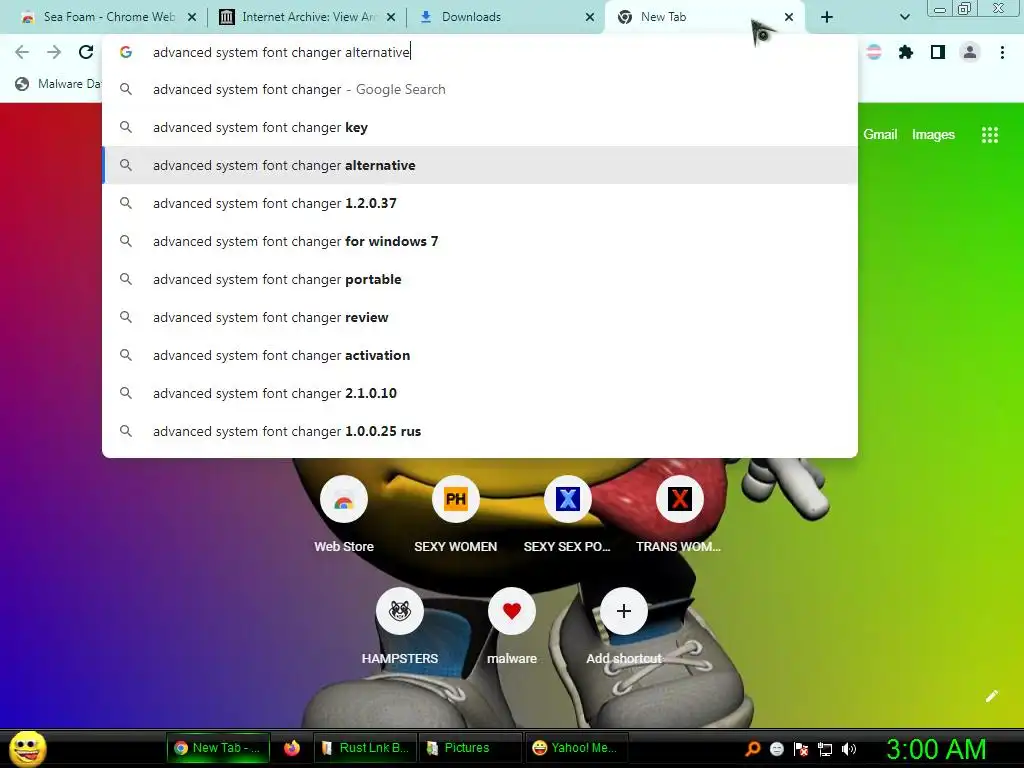Choose the '2.1.0.10' suggestion
The width and height of the screenshot is (1024, 768).
point(480,393)
